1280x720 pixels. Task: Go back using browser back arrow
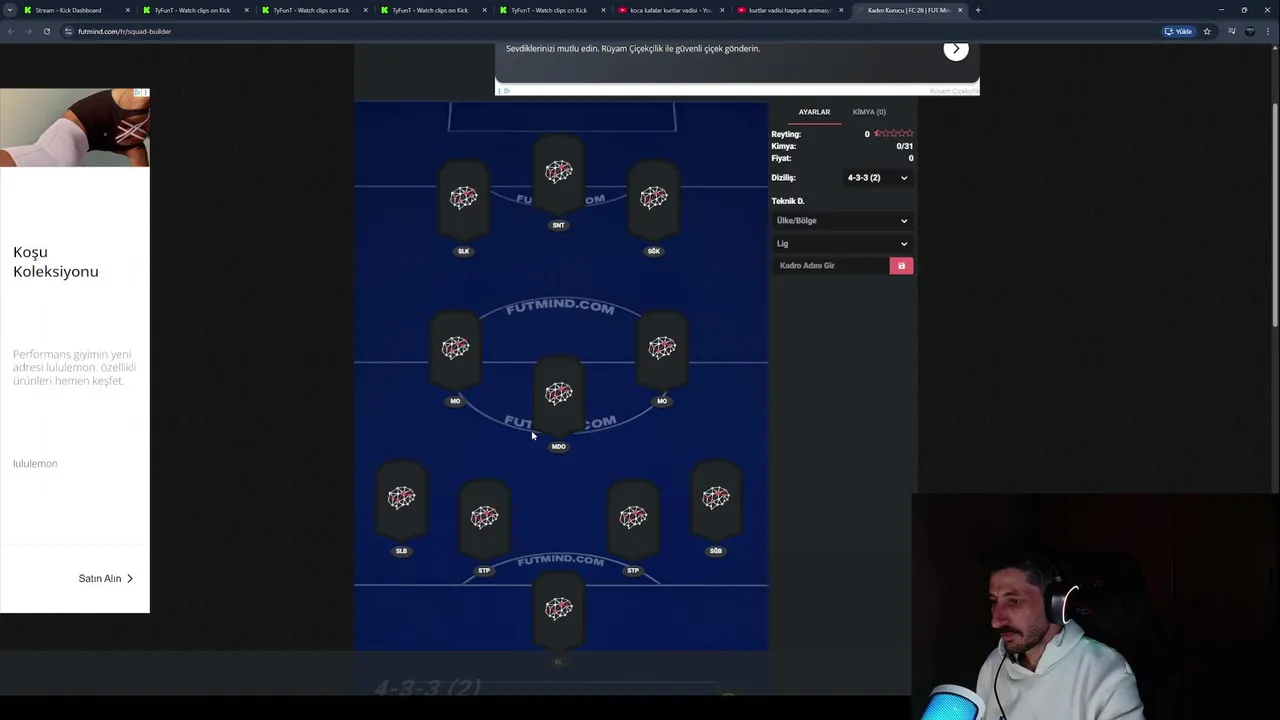(11, 31)
